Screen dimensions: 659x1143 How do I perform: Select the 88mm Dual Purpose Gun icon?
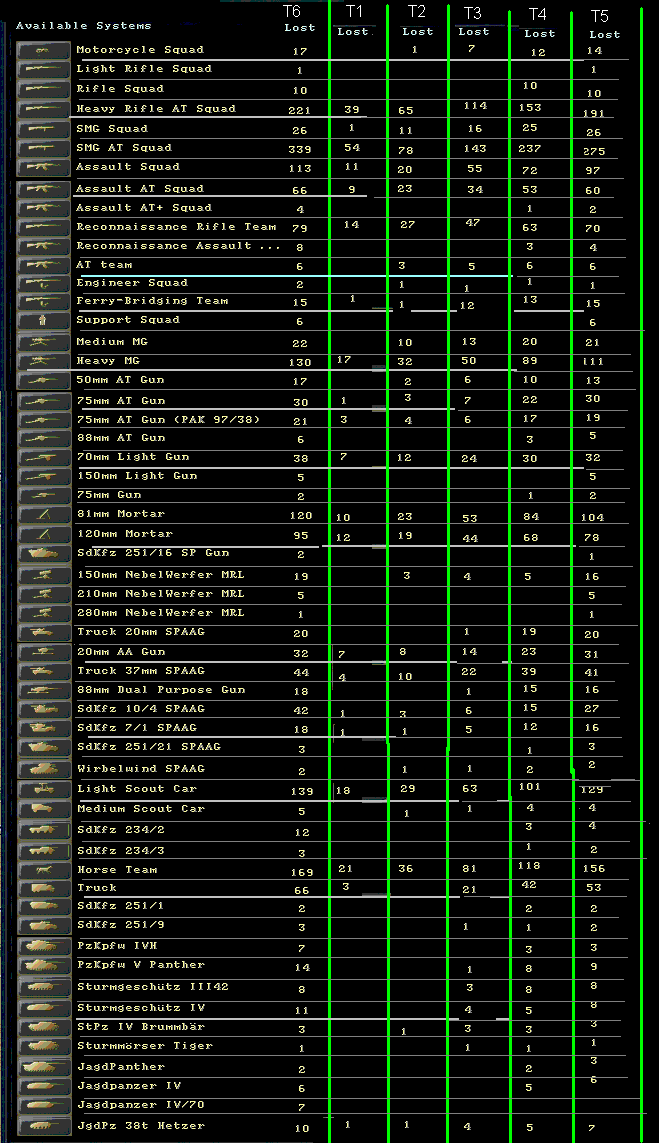(x=43, y=690)
